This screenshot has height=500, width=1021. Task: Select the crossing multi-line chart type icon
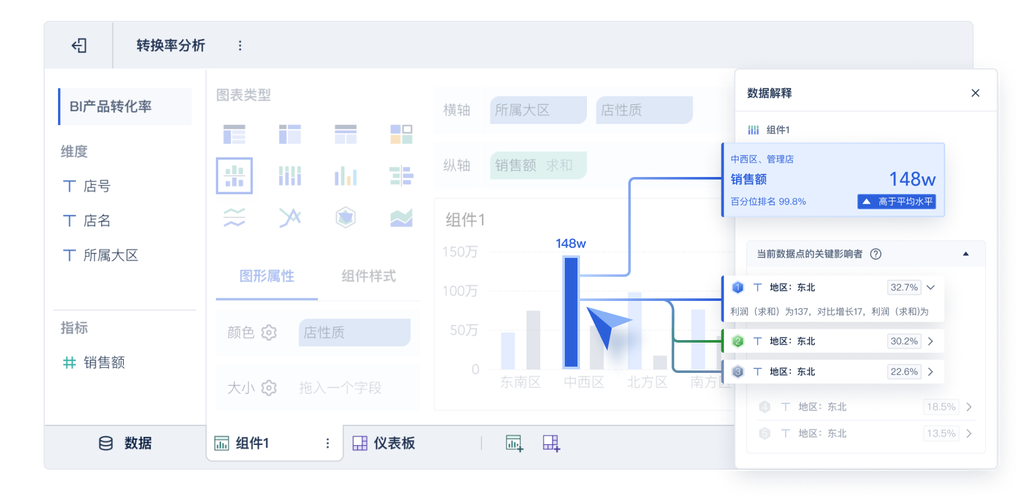(x=290, y=217)
